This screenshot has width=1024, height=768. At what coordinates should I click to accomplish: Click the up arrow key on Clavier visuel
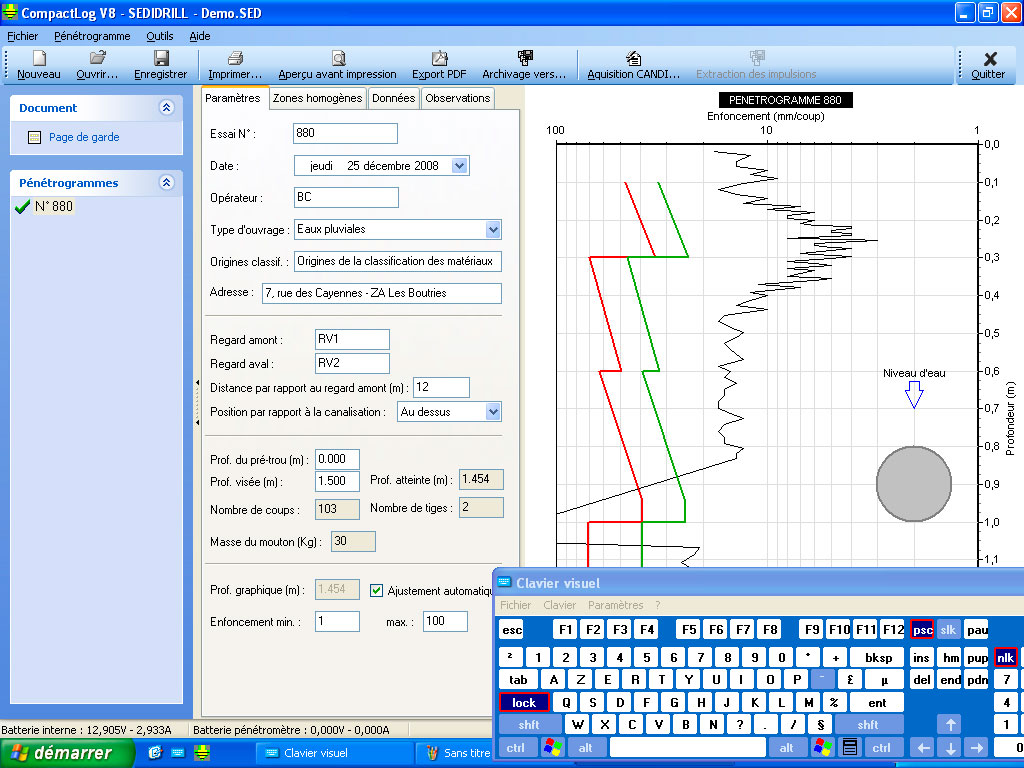pyautogui.click(x=950, y=724)
